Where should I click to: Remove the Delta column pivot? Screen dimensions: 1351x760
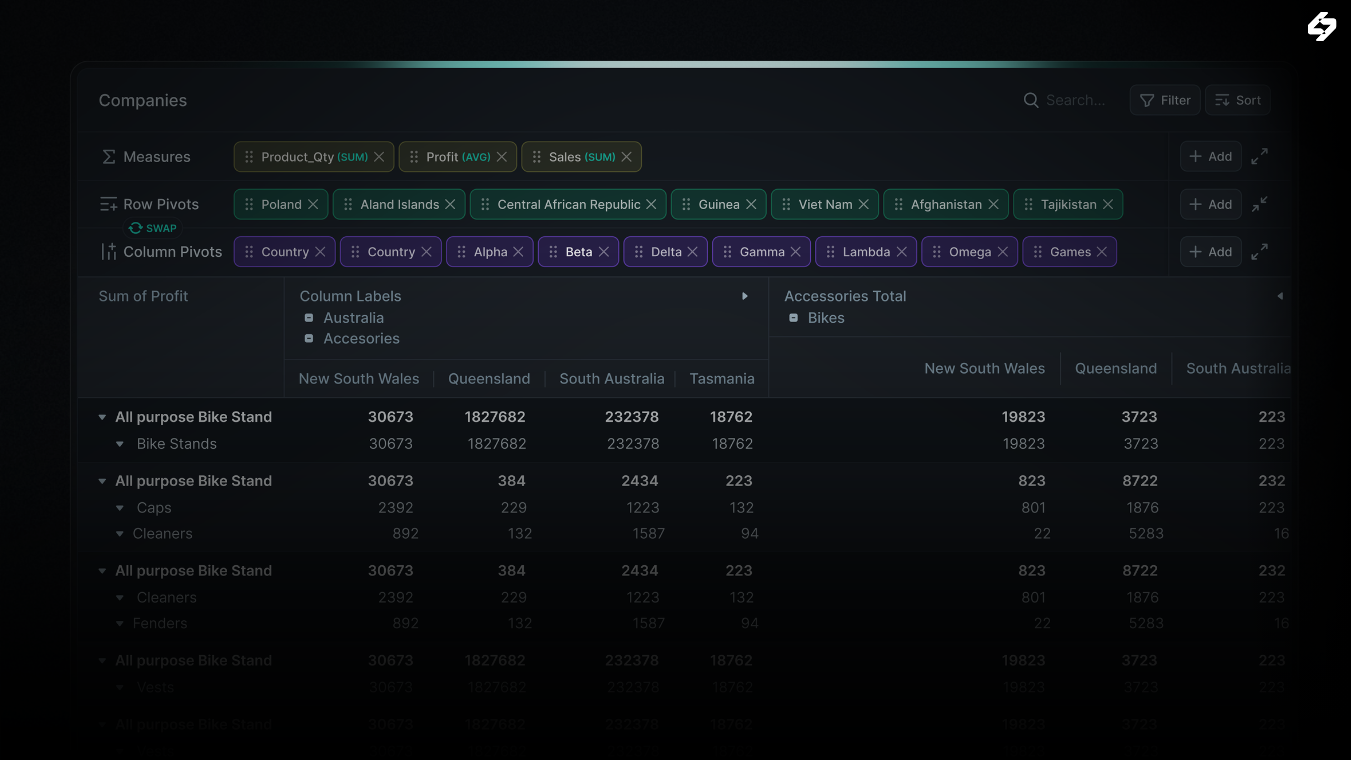click(x=693, y=252)
